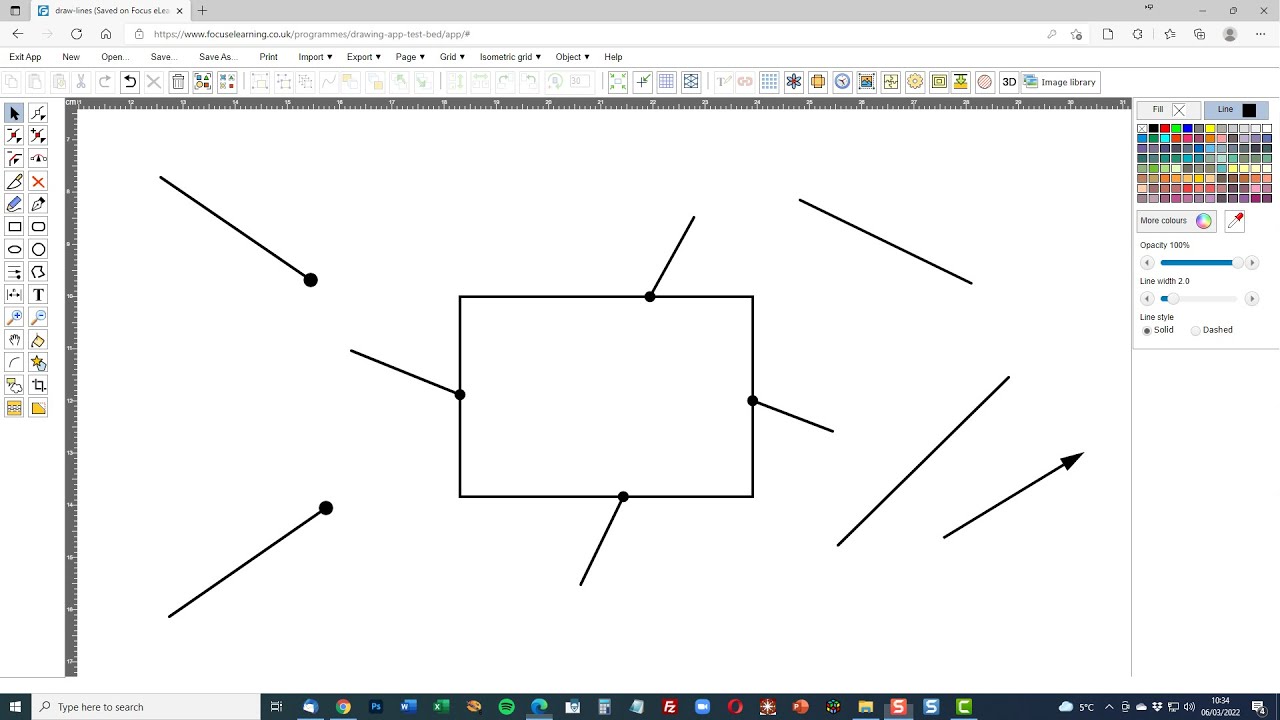
Task: Pick the yellow colour swatch
Action: (x=1210, y=129)
